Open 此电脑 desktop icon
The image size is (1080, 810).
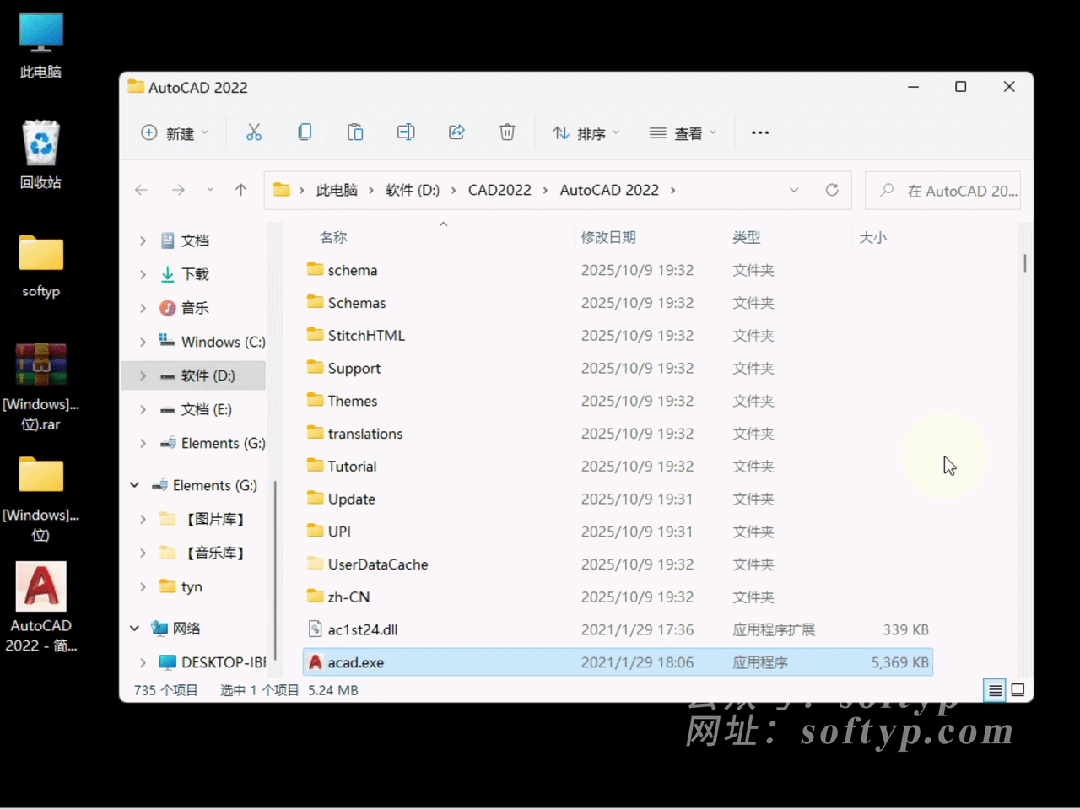pyautogui.click(x=41, y=45)
